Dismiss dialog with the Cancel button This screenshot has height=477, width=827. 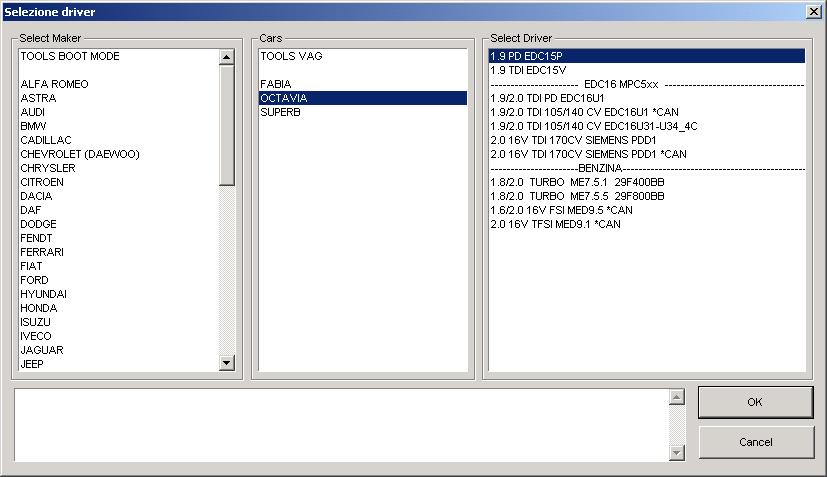[x=755, y=442]
